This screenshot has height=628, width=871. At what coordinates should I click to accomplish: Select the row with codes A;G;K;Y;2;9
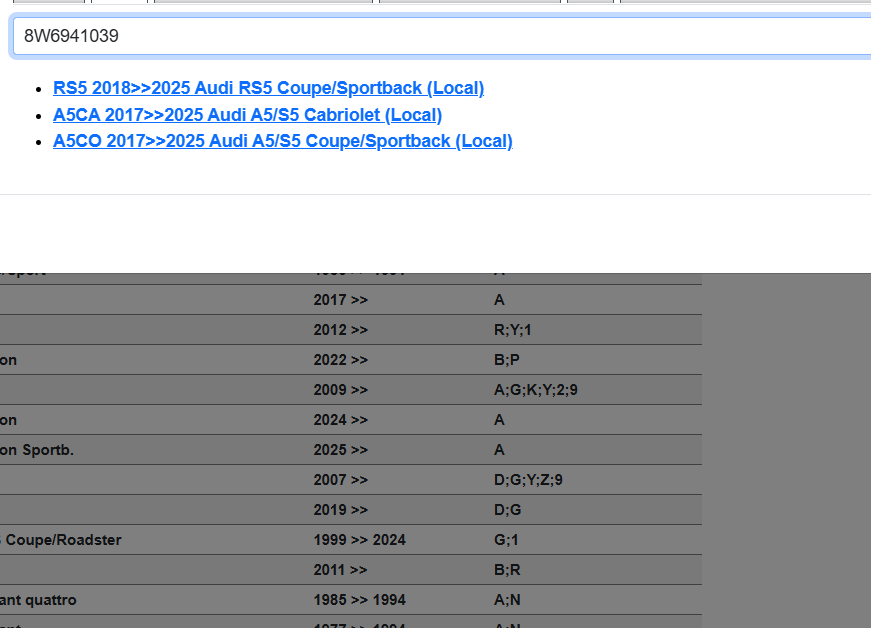click(535, 390)
